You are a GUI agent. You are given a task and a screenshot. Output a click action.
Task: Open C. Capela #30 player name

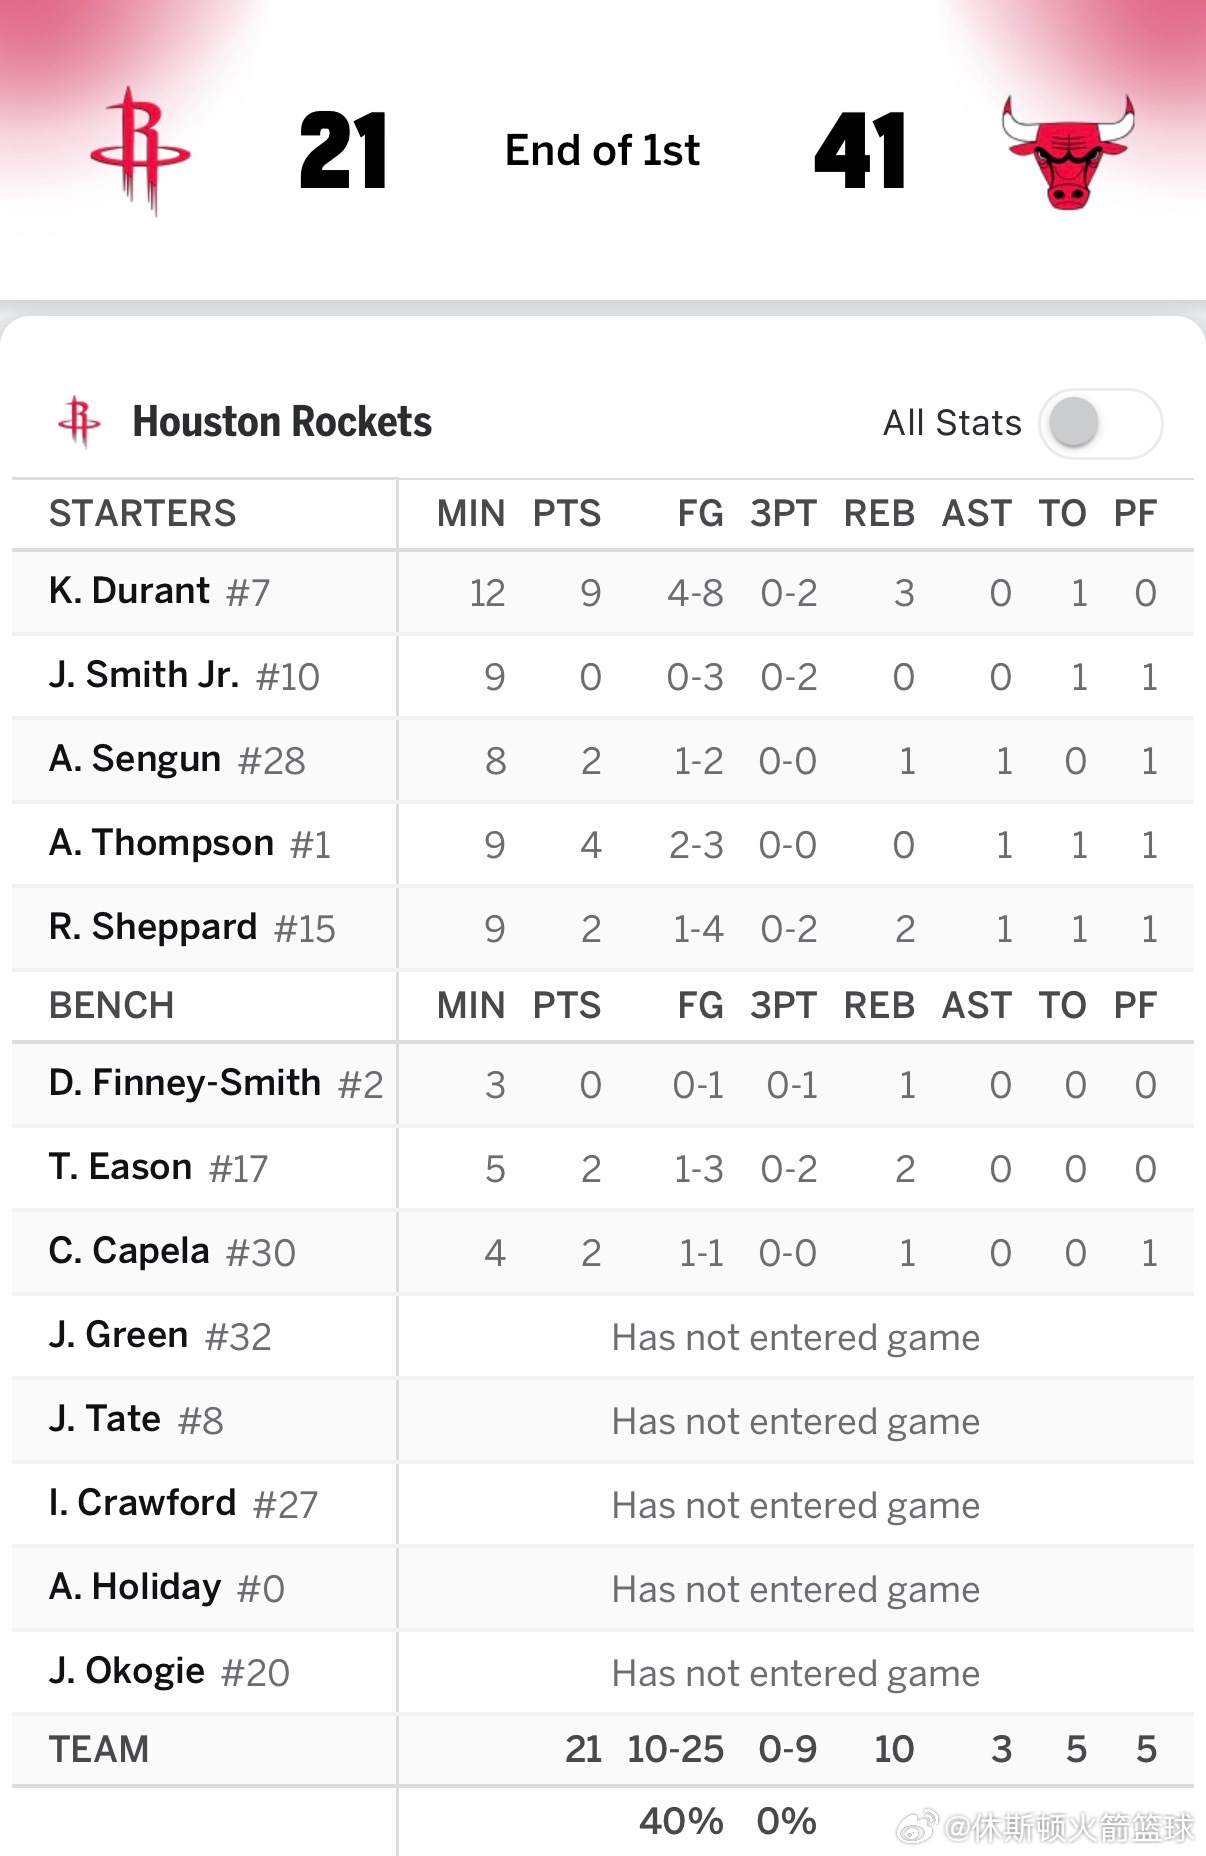pos(172,1252)
